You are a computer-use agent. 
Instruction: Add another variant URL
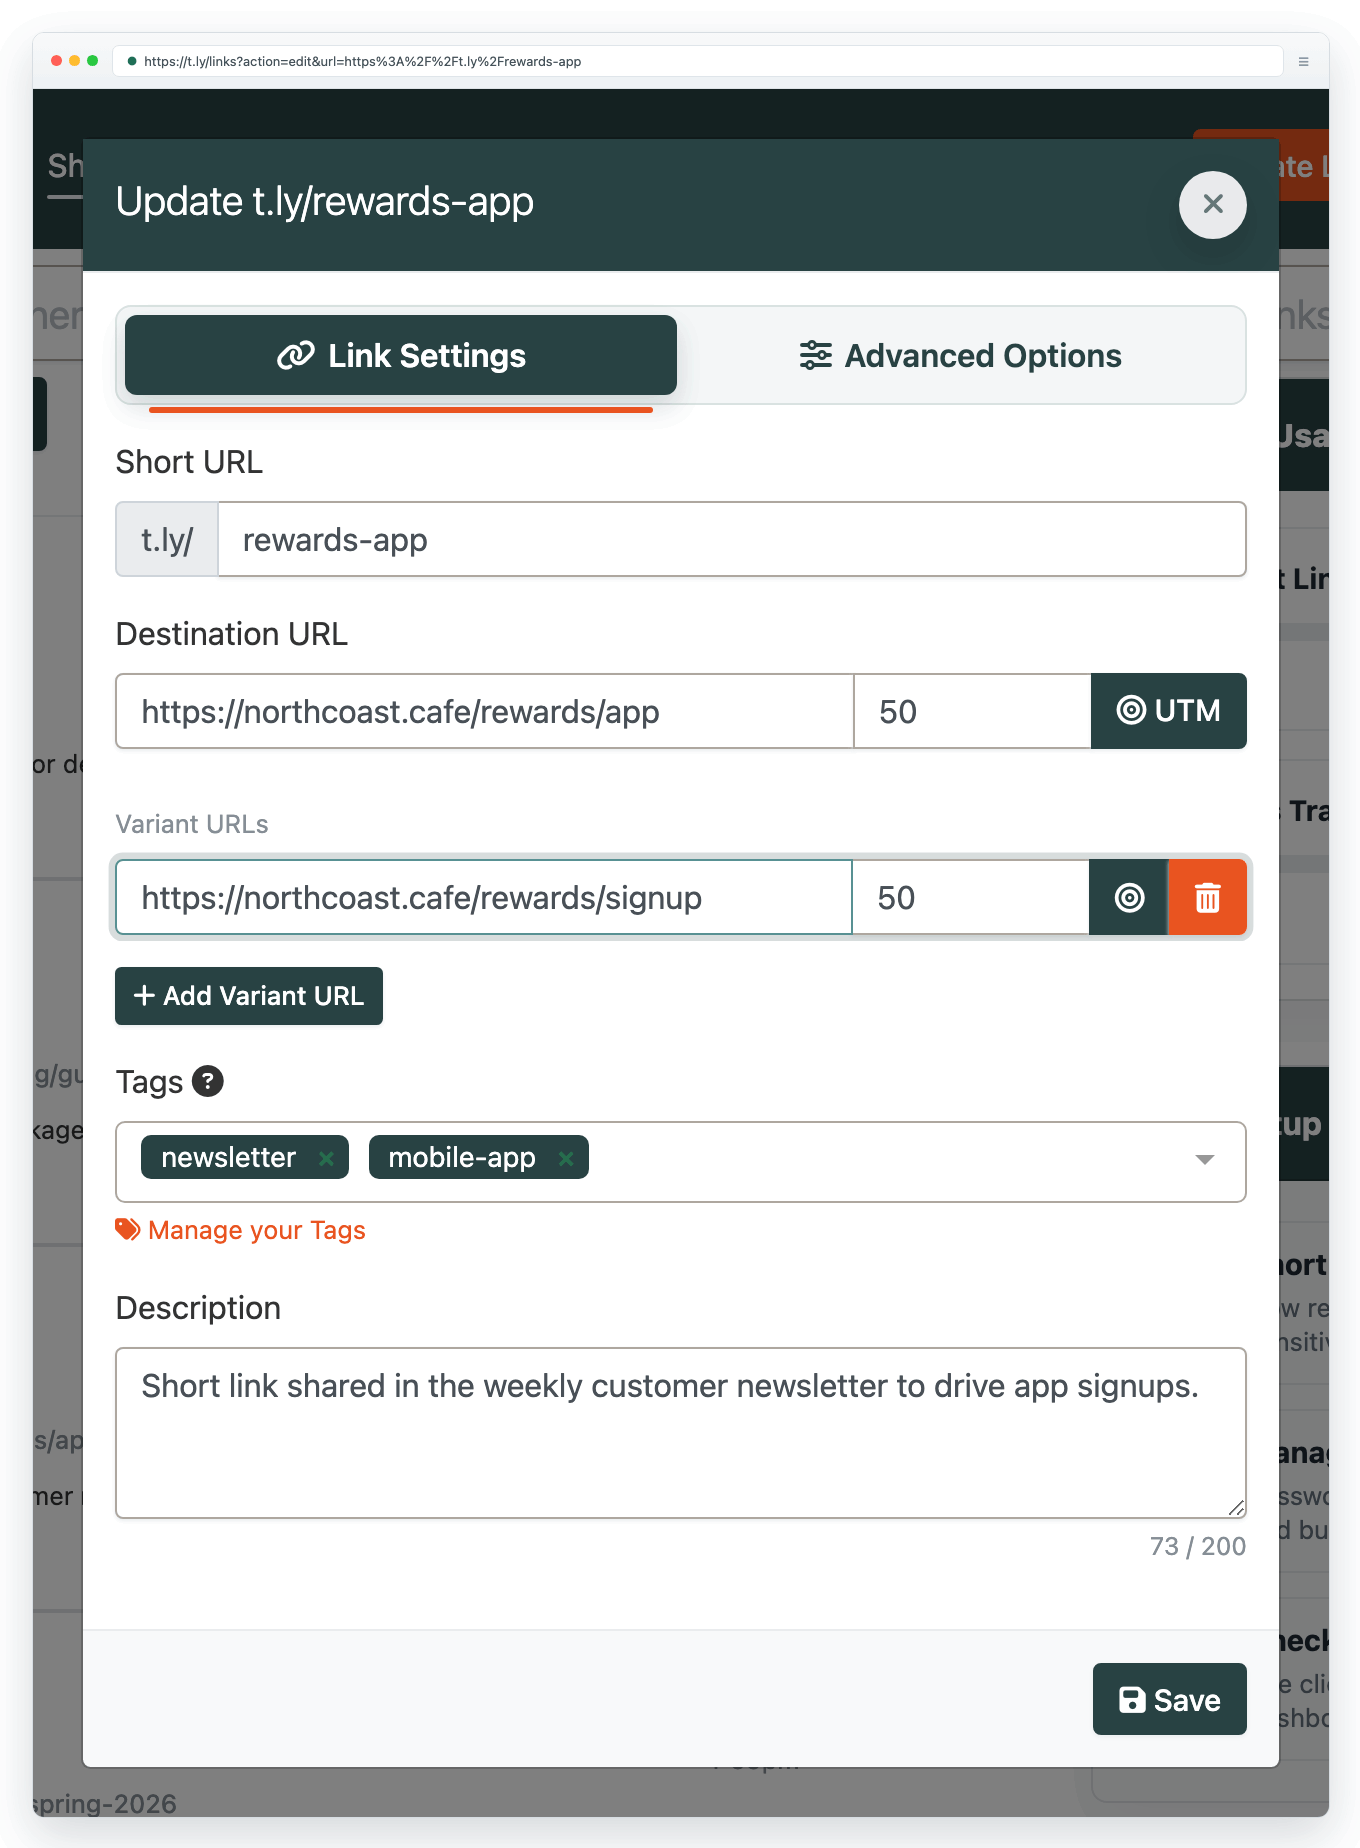pos(249,996)
